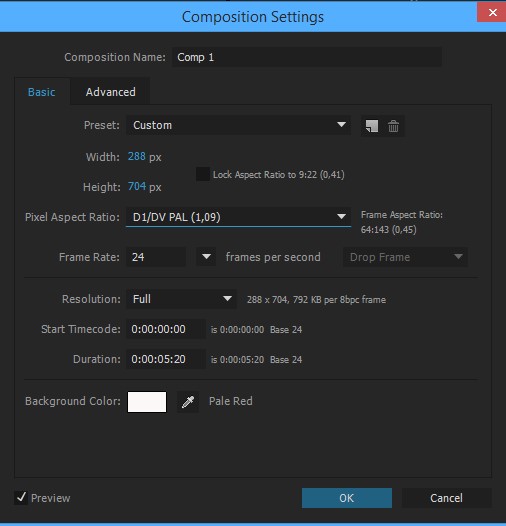This screenshot has width=506, height=526.
Task: Pick background color with eyedropper
Action: tap(188, 402)
